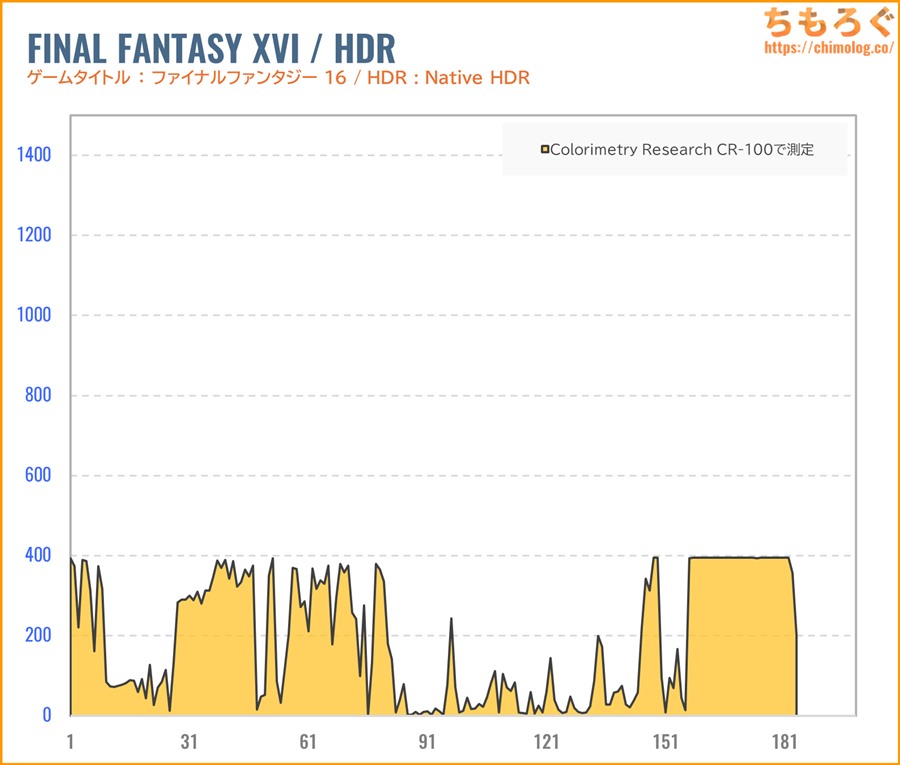Select the 1000 y-axis label

(x=33, y=315)
